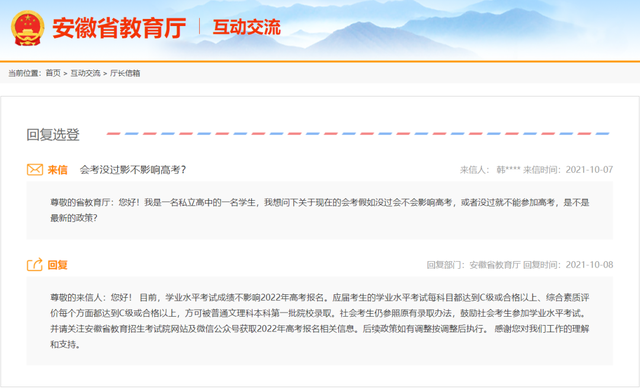Open 安徽省教育厅 site title
This screenshot has width=640, height=389.
[119, 28]
